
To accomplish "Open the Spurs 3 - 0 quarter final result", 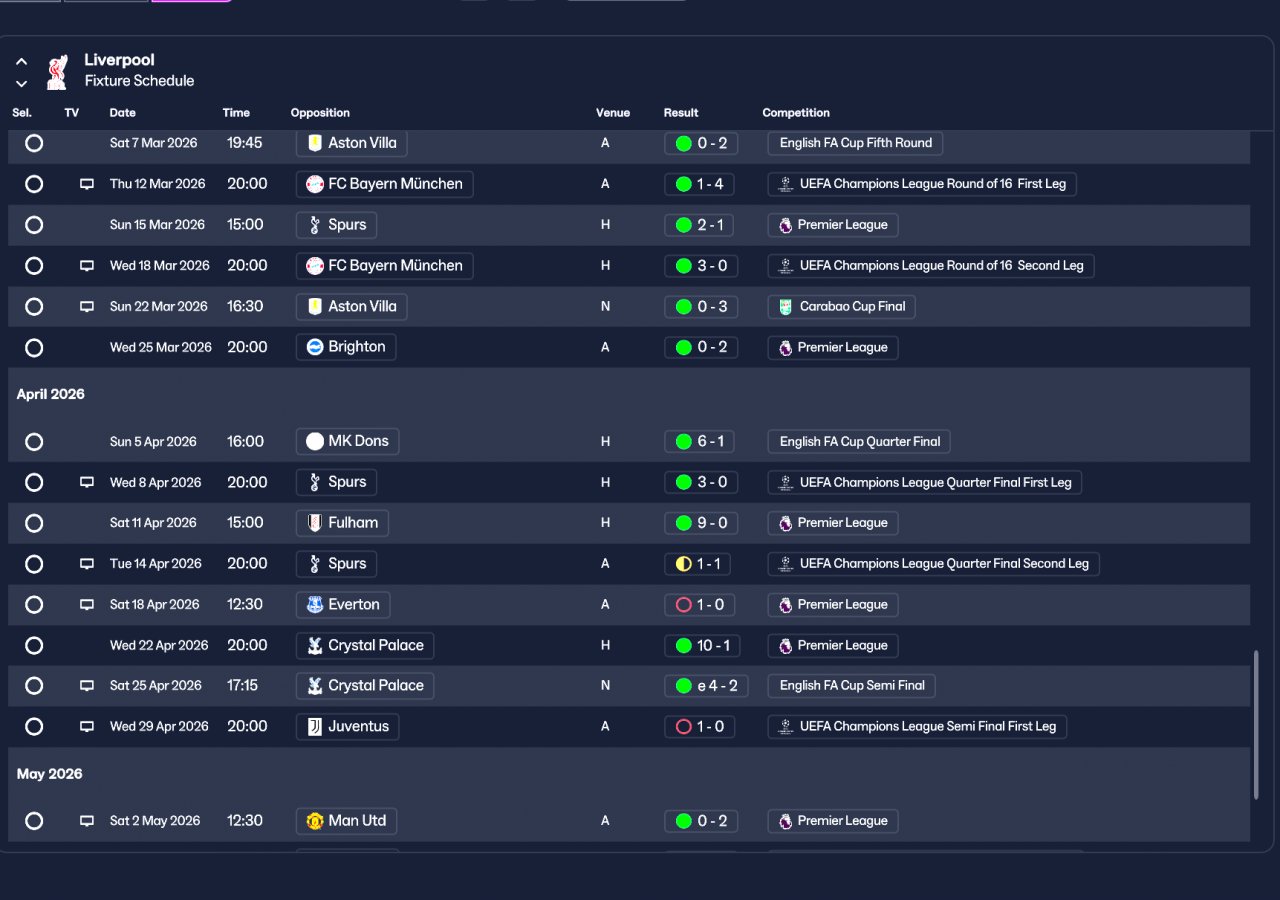I will (701, 483).
